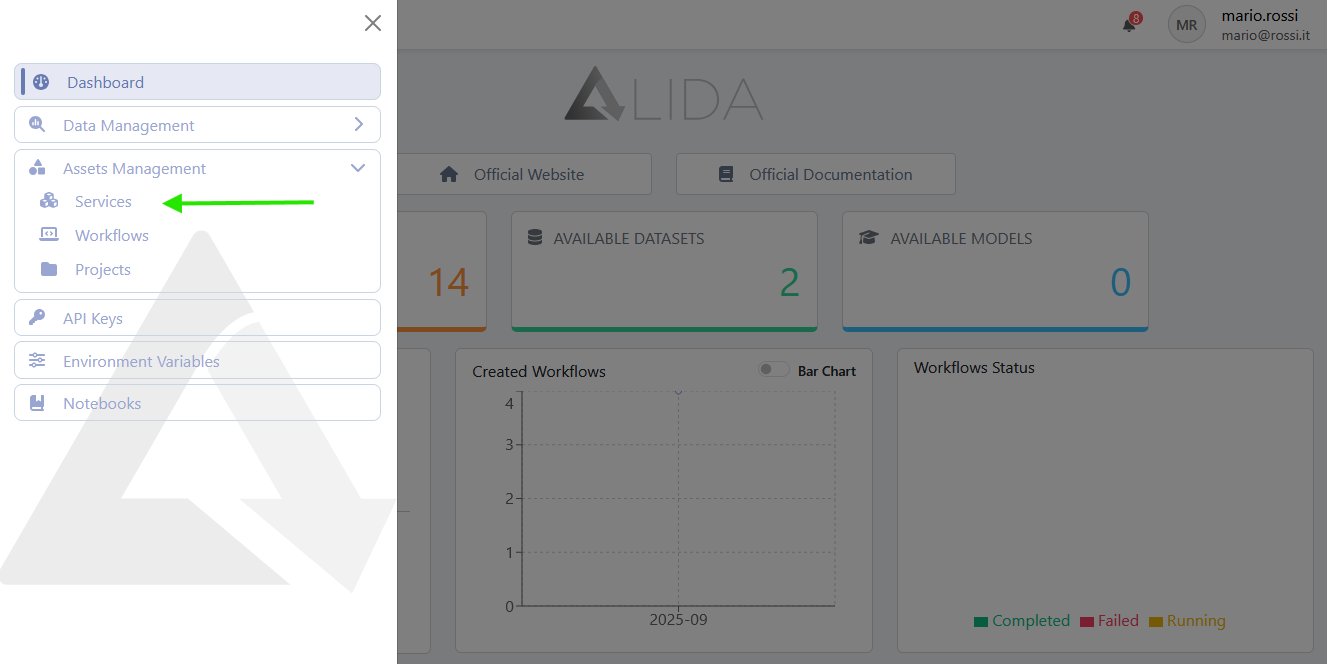
Task: Open the Available Models card
Action: (x=995, y=271)
